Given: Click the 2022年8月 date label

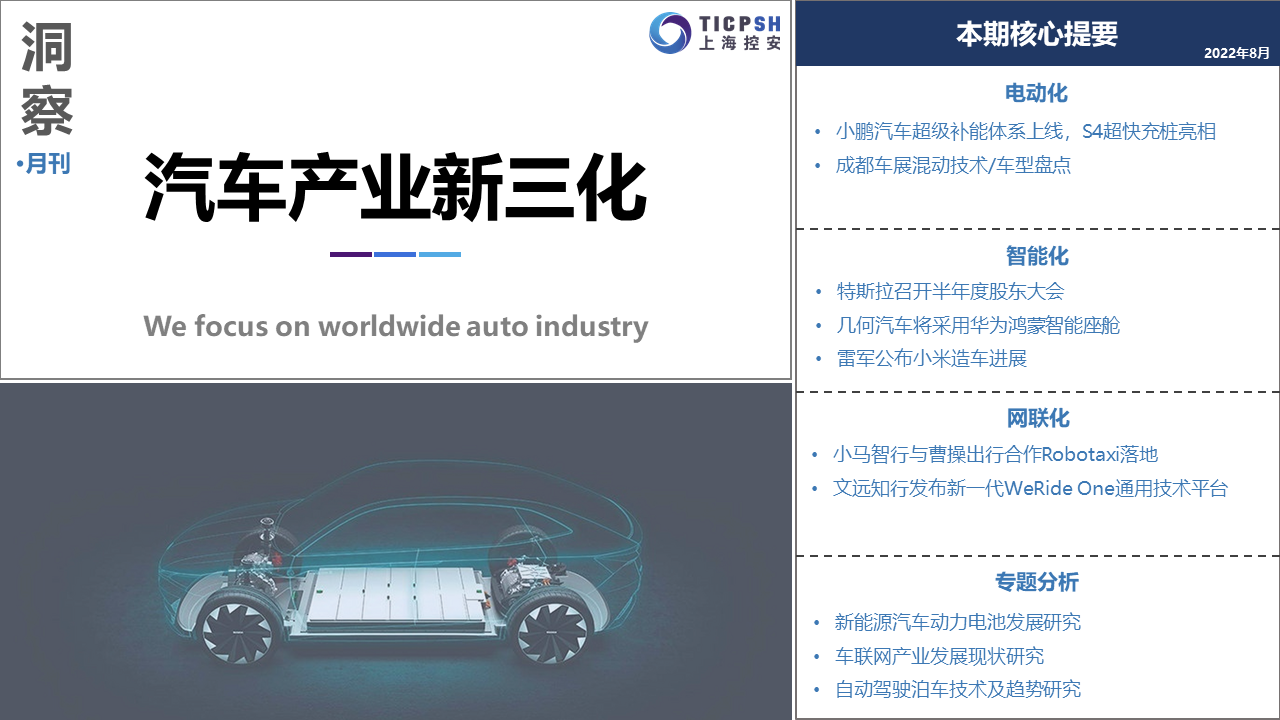Looking at the screenshot, I should pyautogui.click(x=1236, y=52).
